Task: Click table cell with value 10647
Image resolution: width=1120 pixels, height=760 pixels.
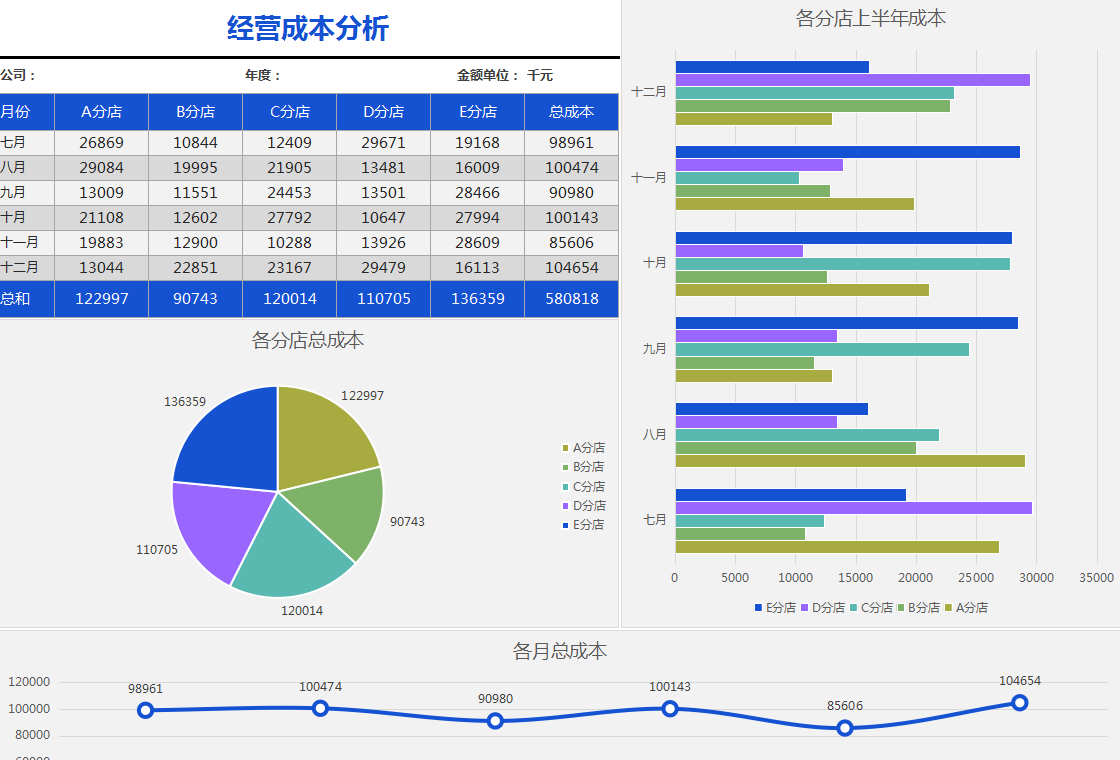Action: tap(384, 218)
